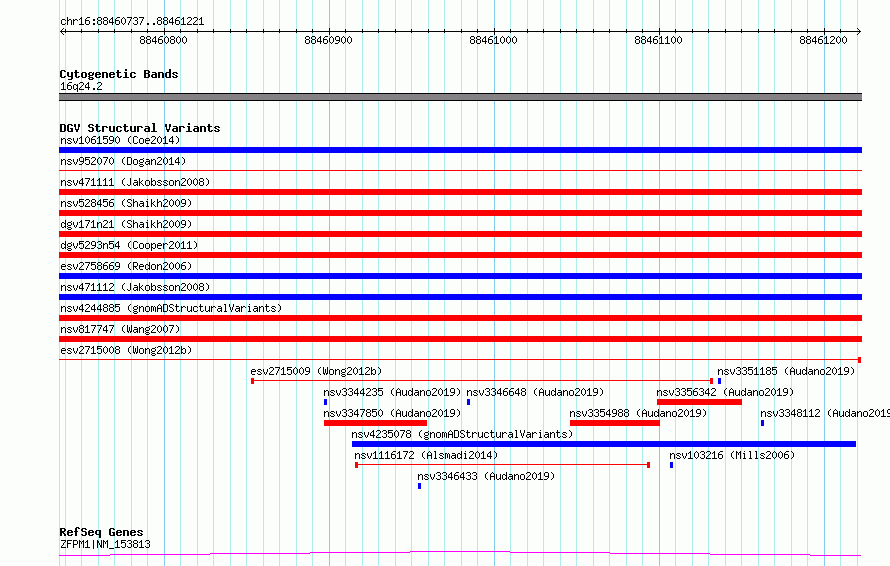
Task: Click ruler tick label 88461000
Action: point(494,40)
